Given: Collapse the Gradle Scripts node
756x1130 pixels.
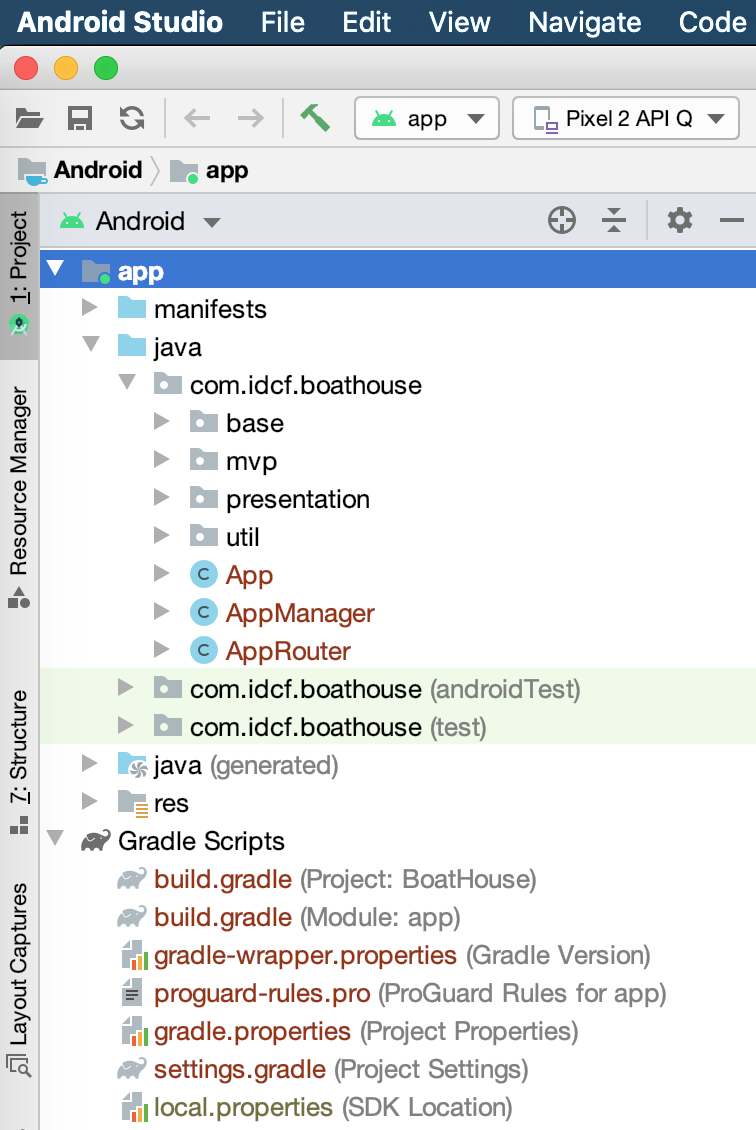Looking at the screenshot, I should tap(55, 841).
